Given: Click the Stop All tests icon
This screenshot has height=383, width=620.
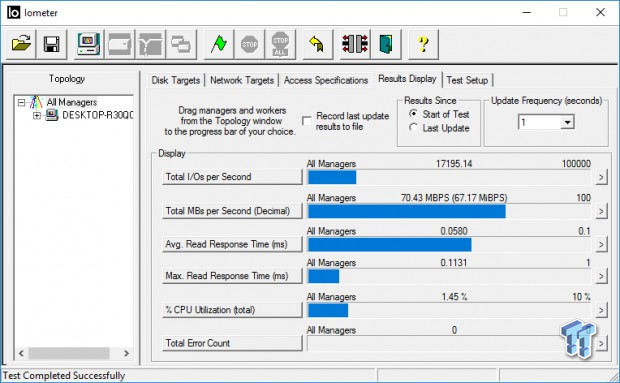Looking at the screenshot, I should (280, 44).
